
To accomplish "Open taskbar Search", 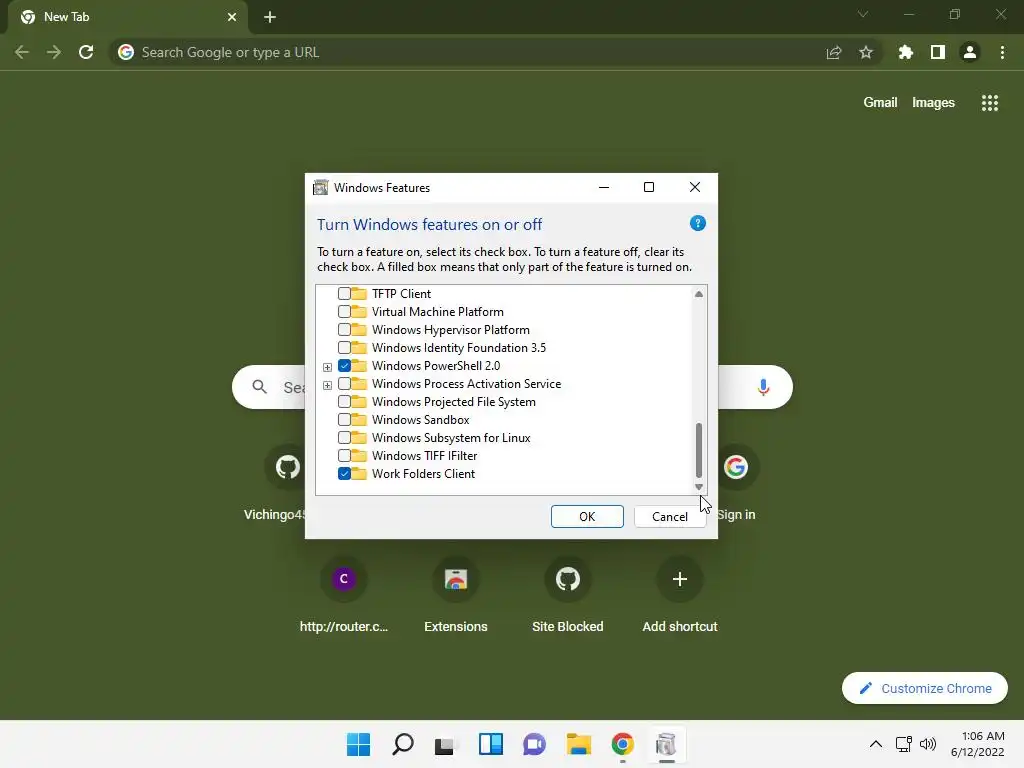I will [x=402, y=744].
